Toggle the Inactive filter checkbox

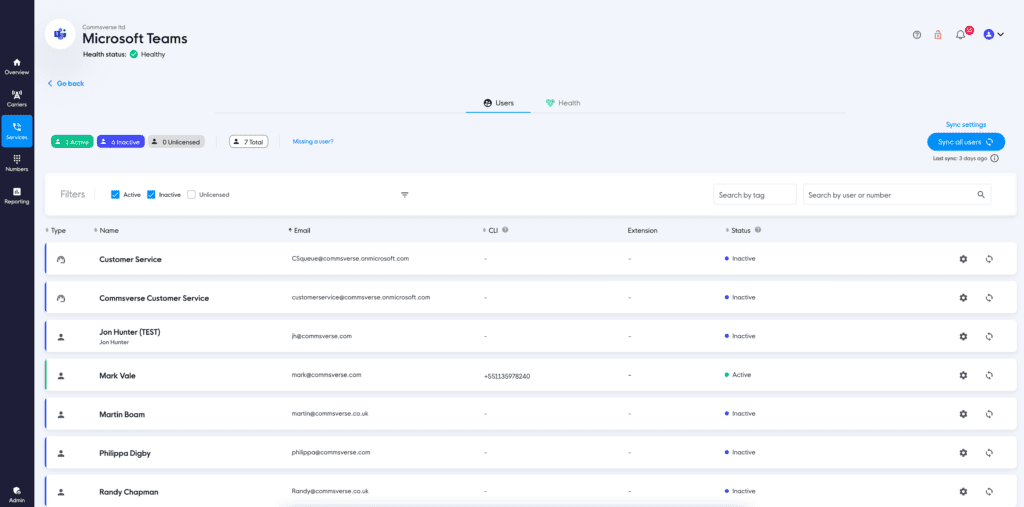151,195
